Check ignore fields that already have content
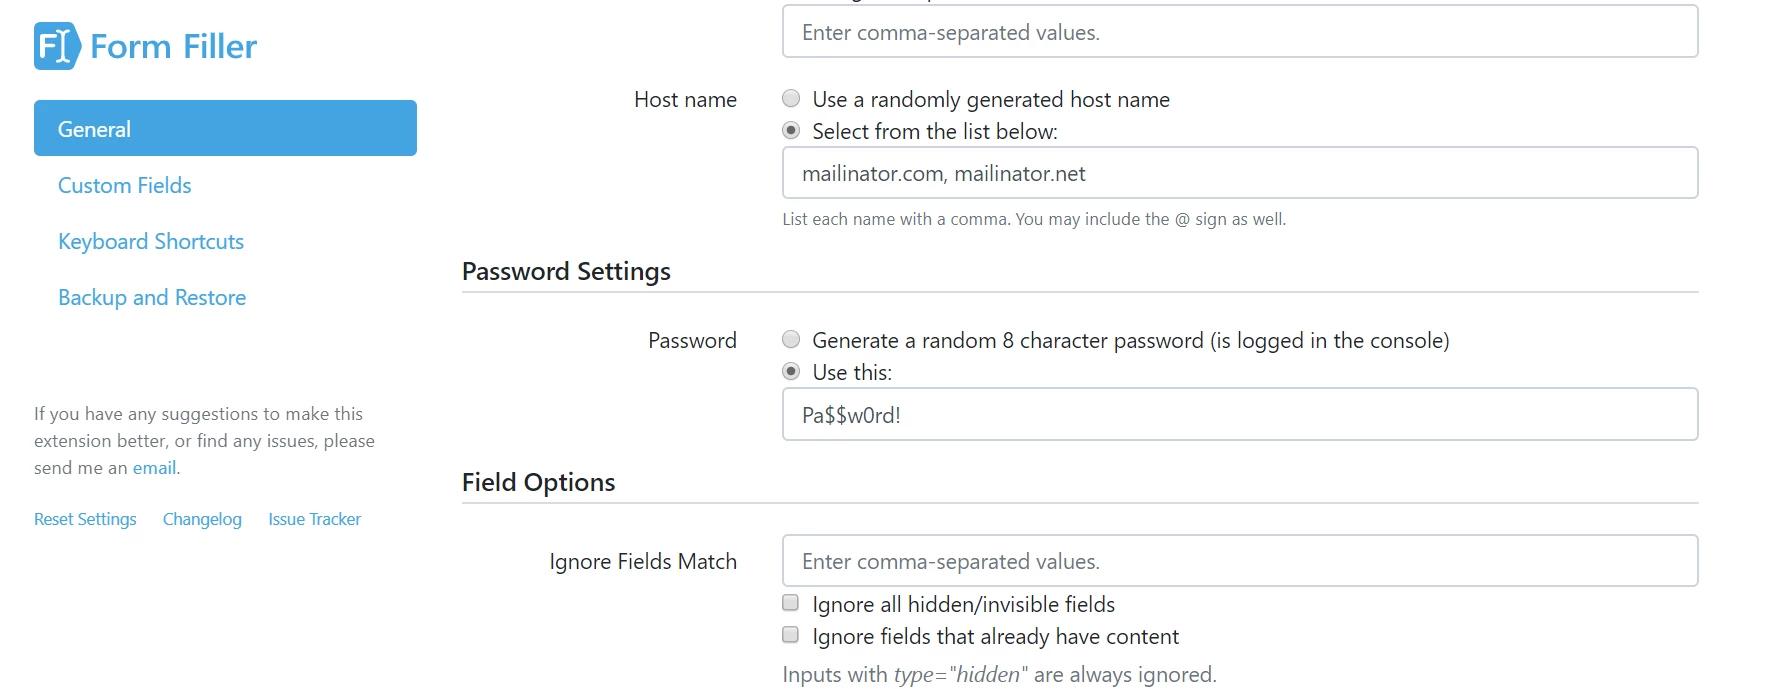This screenshot has height=689, width=1765. click(x=791, y=635)
